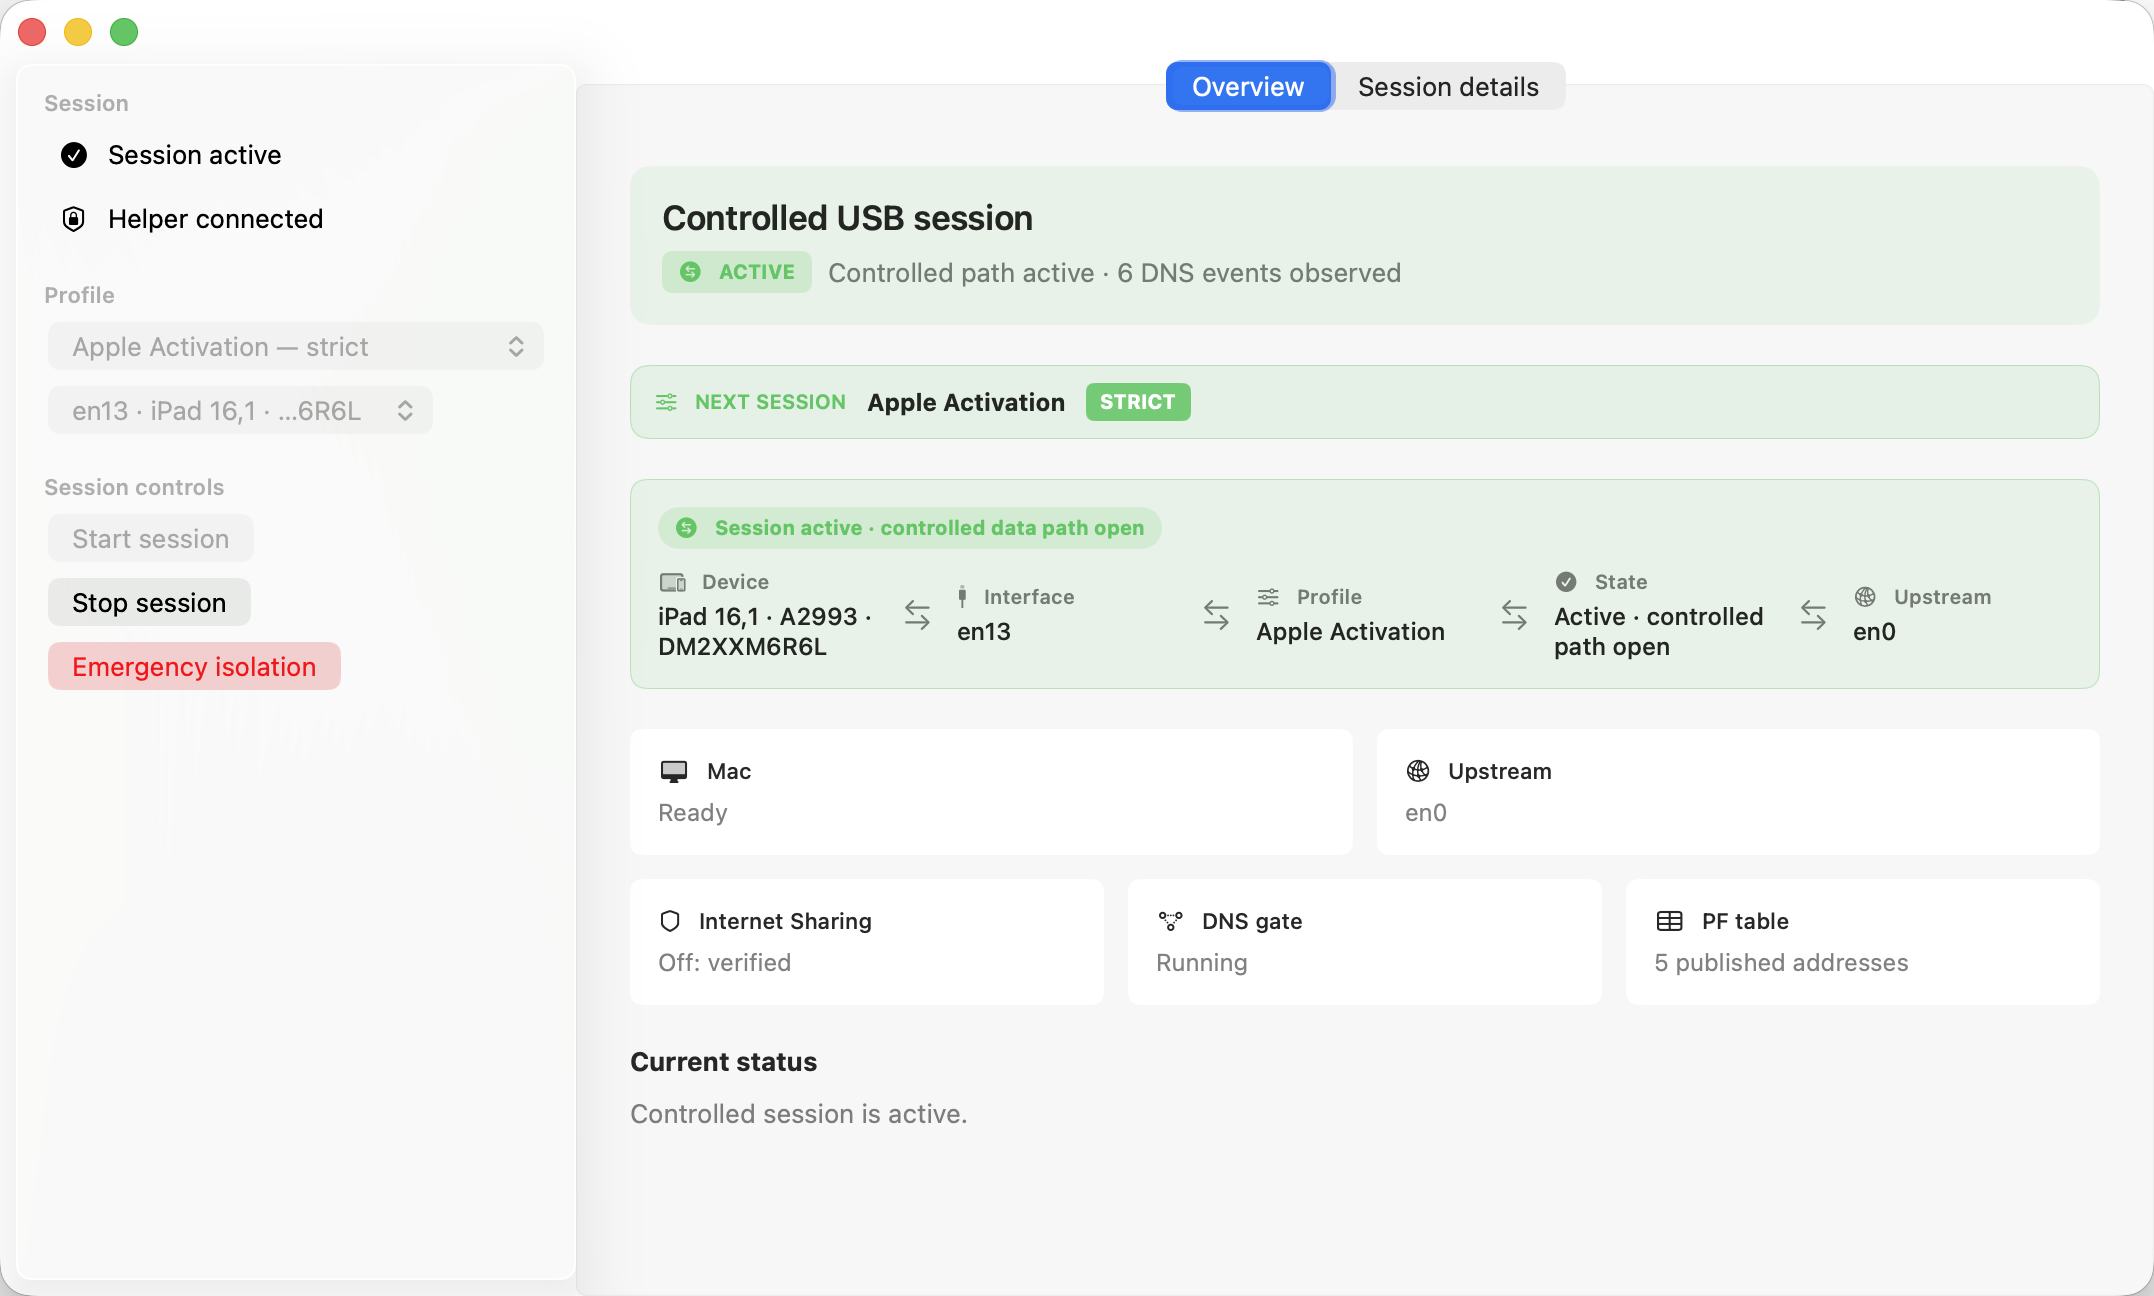Minimize the window with the yellow button
2154x1296 pixels.
tap(78, 32)
